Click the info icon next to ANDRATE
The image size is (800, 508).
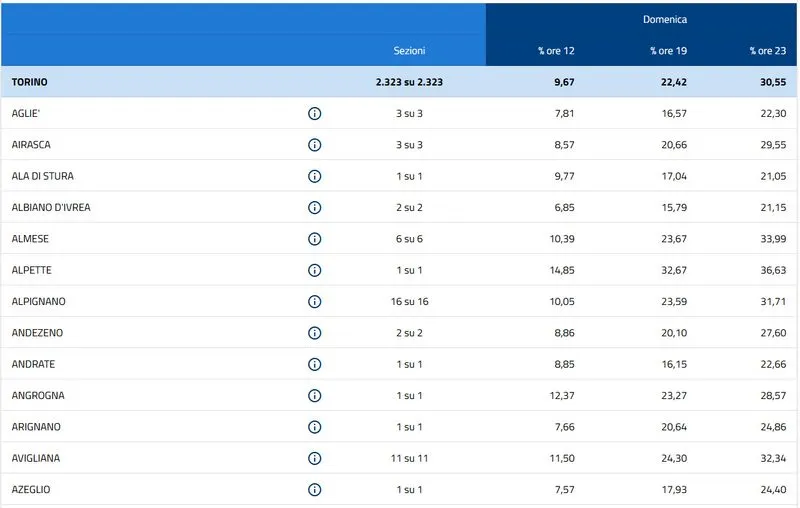point(314,364)
